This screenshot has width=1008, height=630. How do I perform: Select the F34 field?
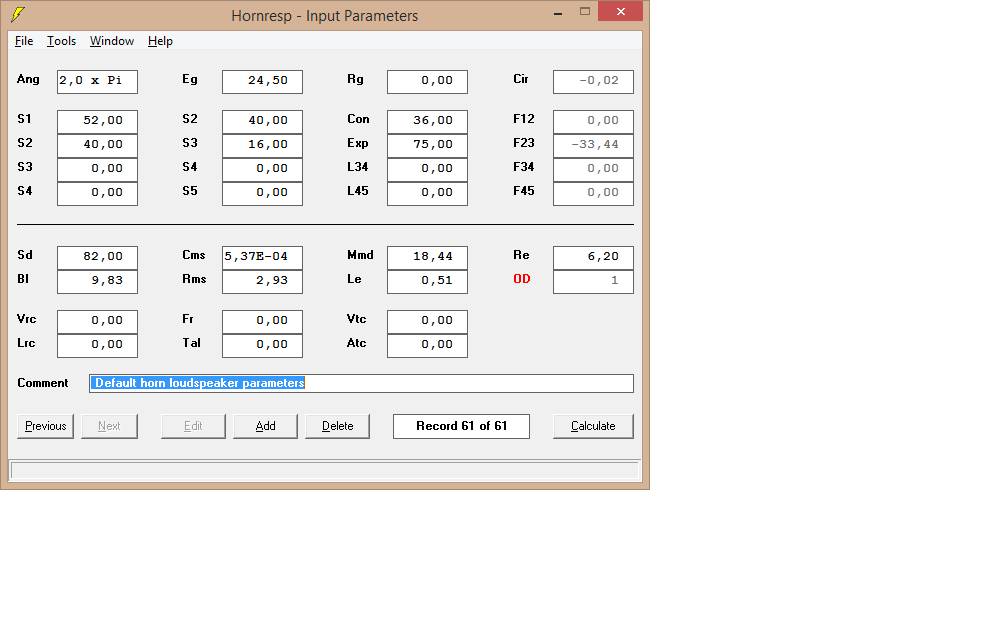coord(593,169)
